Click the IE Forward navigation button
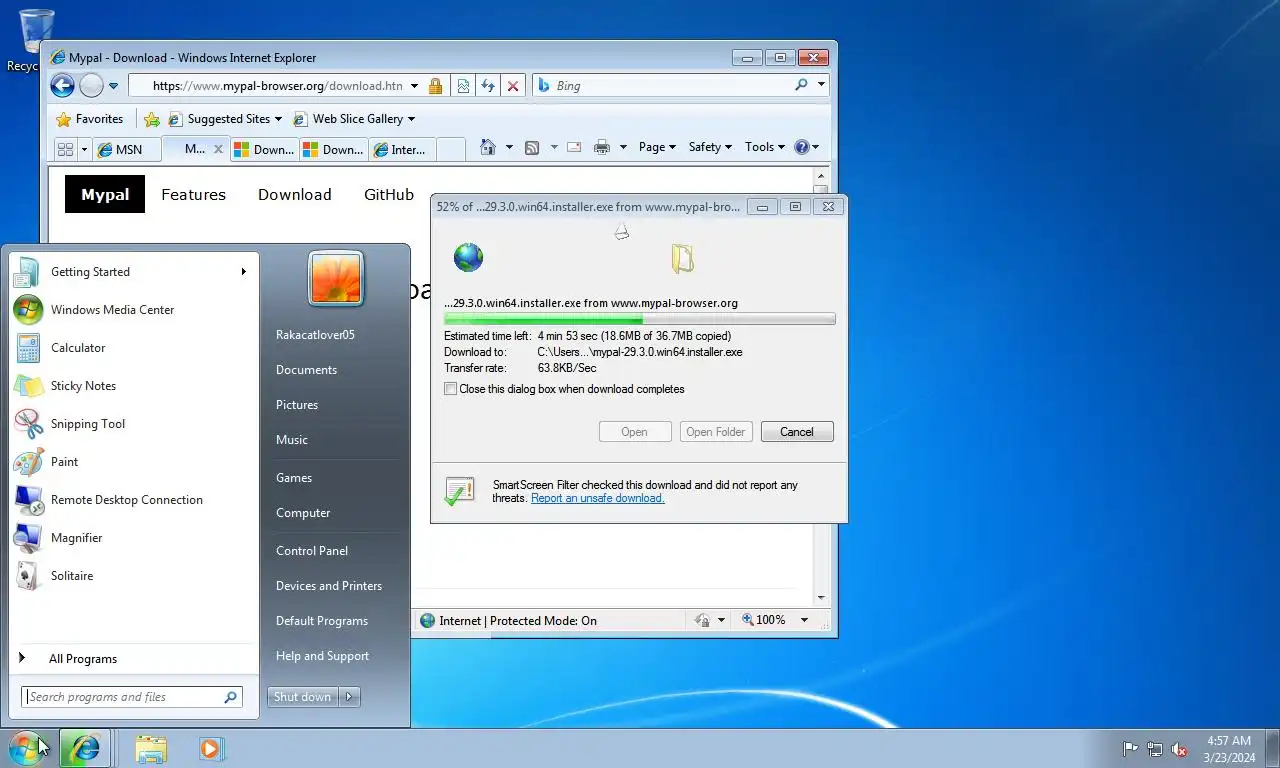Screen dimensions: 1280x768 [91, 86]
